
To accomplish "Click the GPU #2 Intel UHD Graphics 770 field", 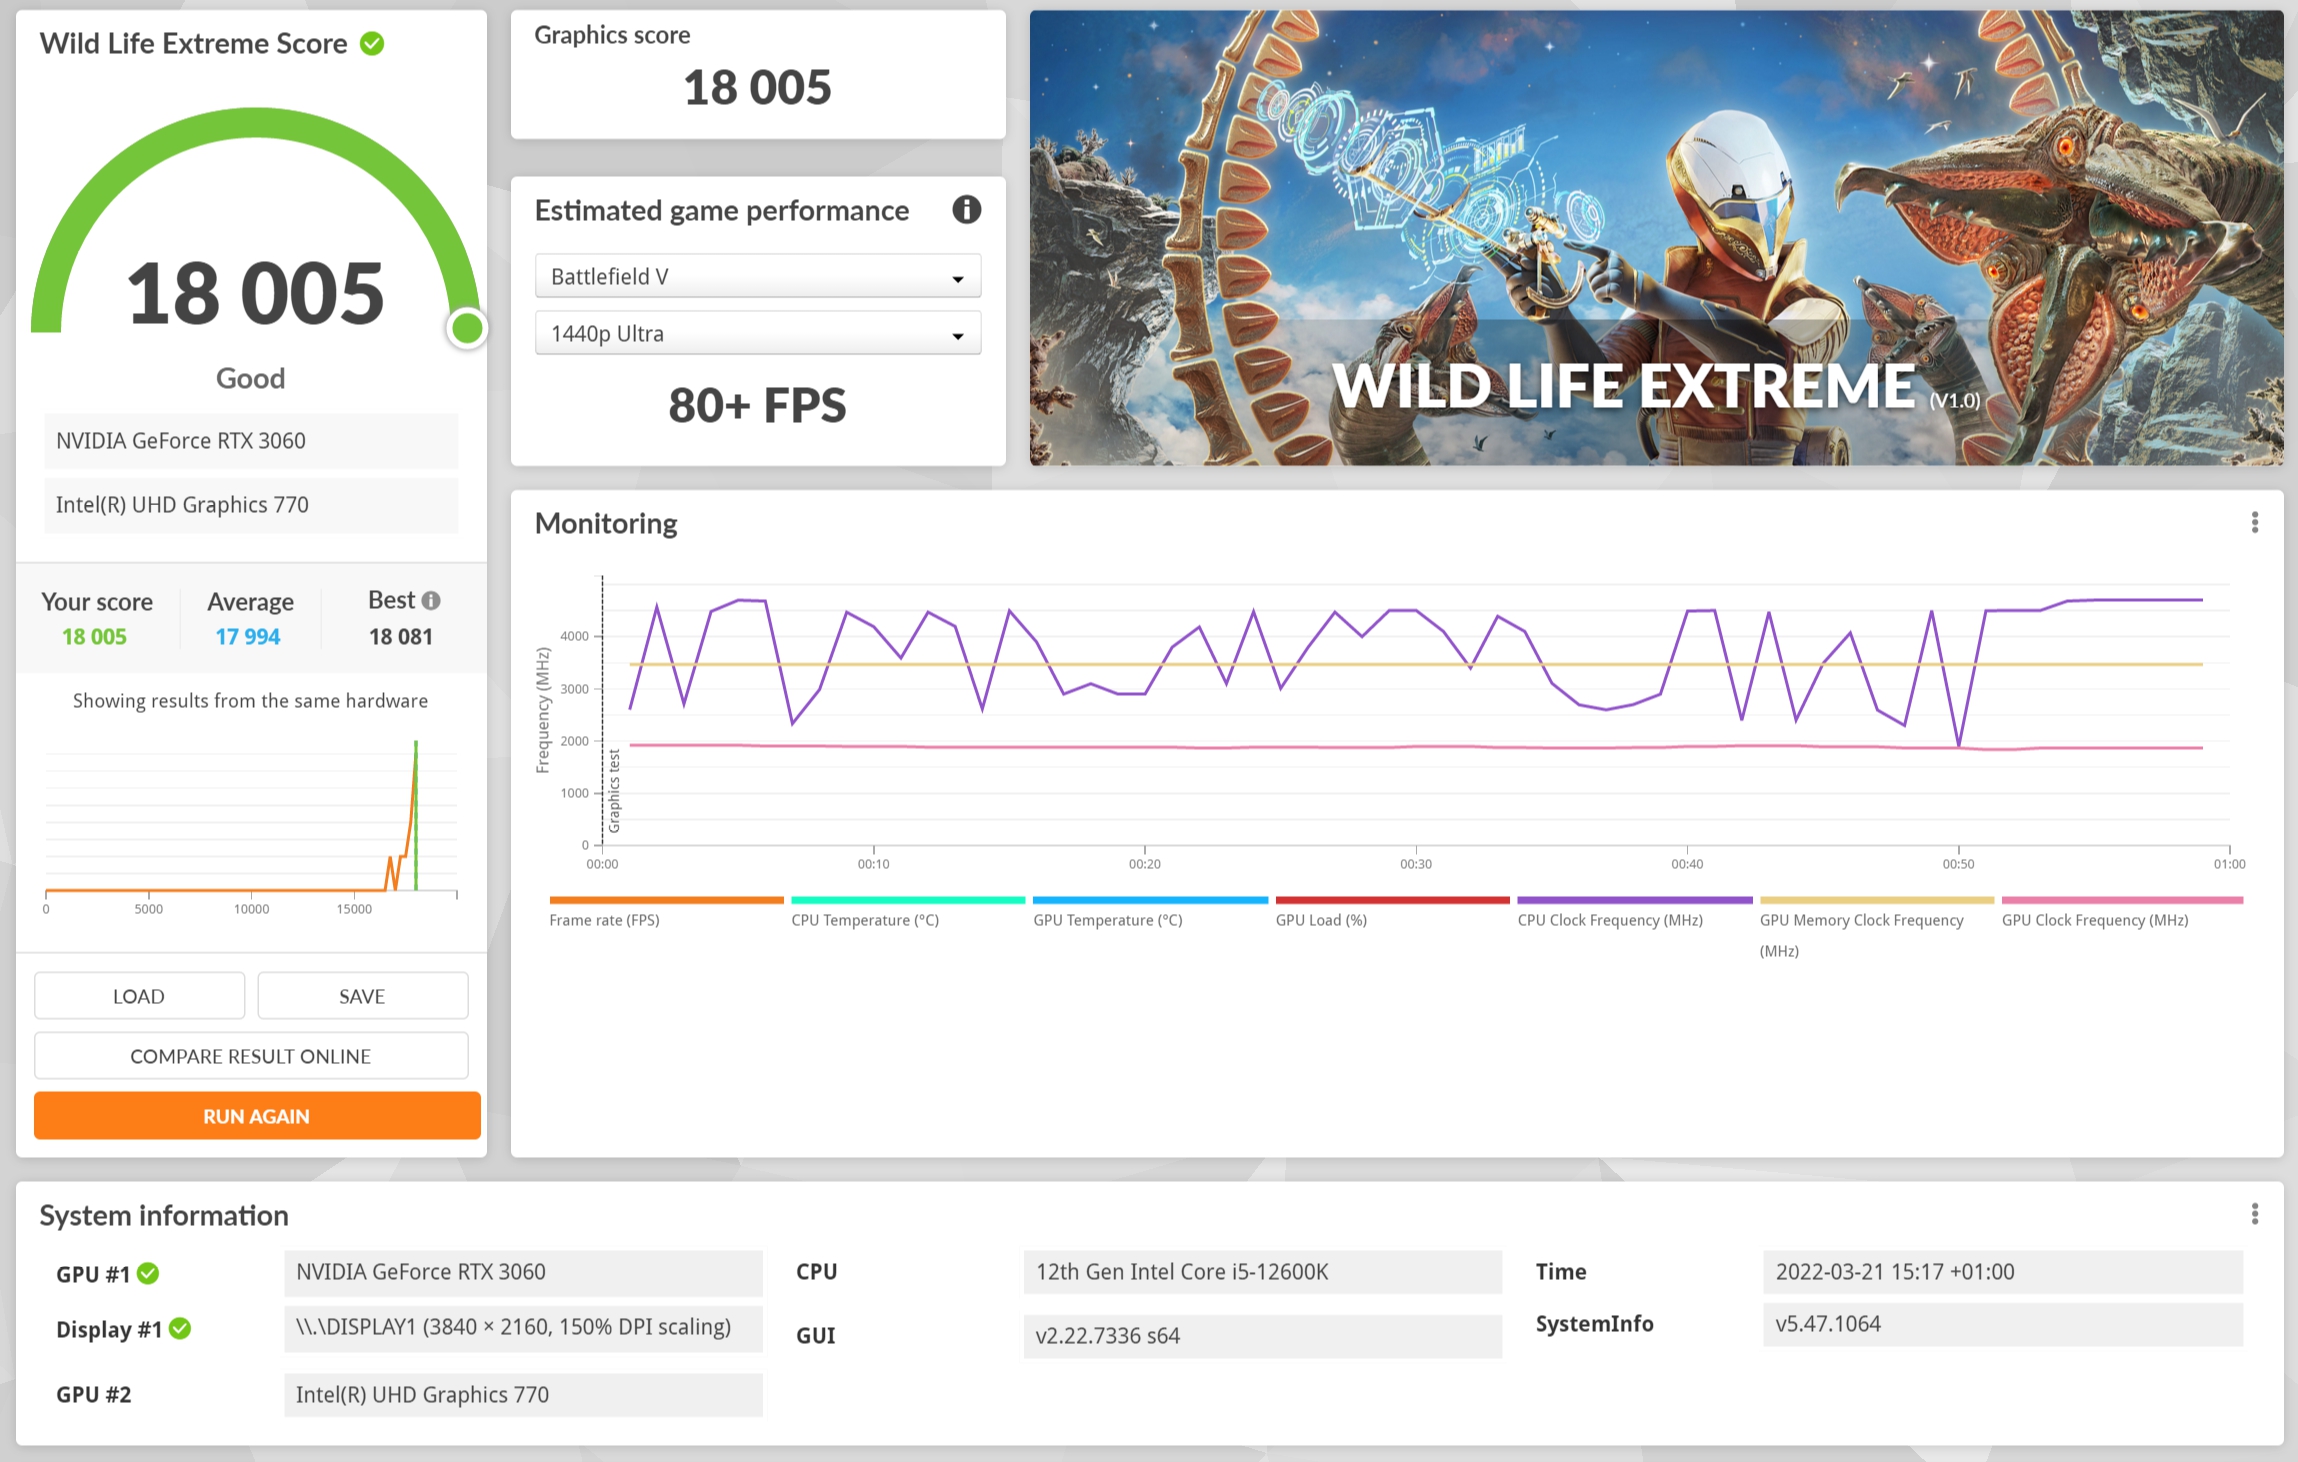I will tap(523, 1395).
